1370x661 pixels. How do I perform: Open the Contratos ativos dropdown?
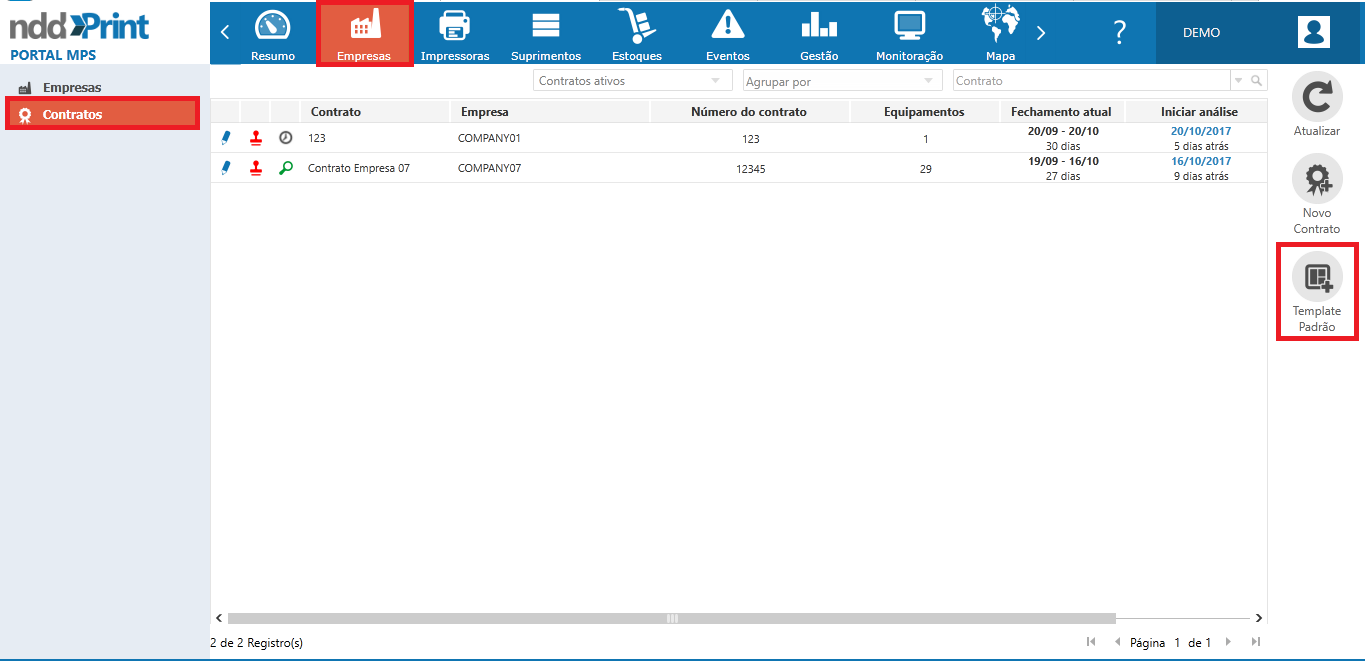pos(629,81)
